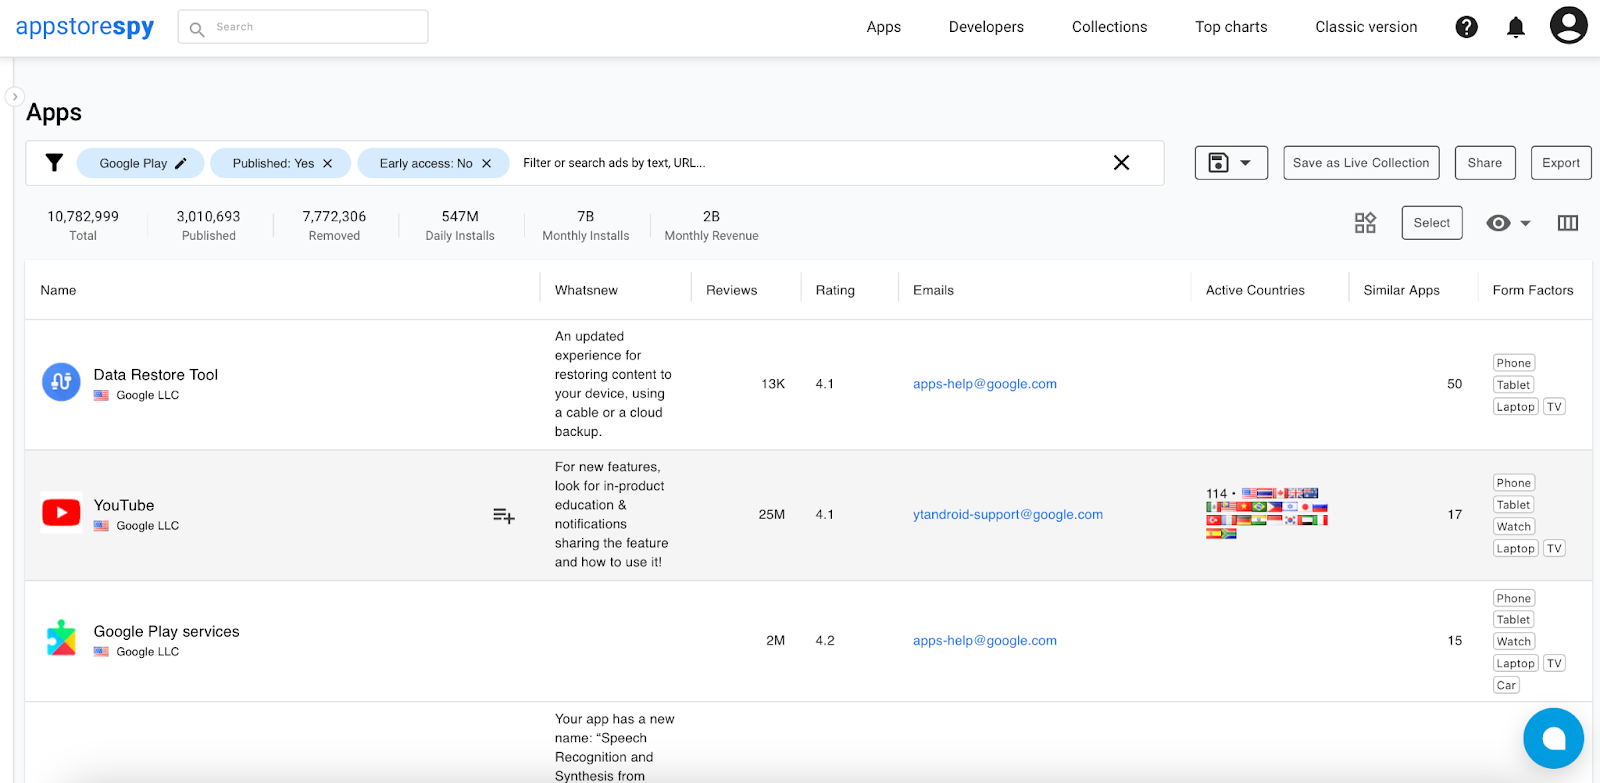This screenshot has width=1600, height=783.
Task: Remove the Early access: No filter
Action: click(x=486, y=163)
